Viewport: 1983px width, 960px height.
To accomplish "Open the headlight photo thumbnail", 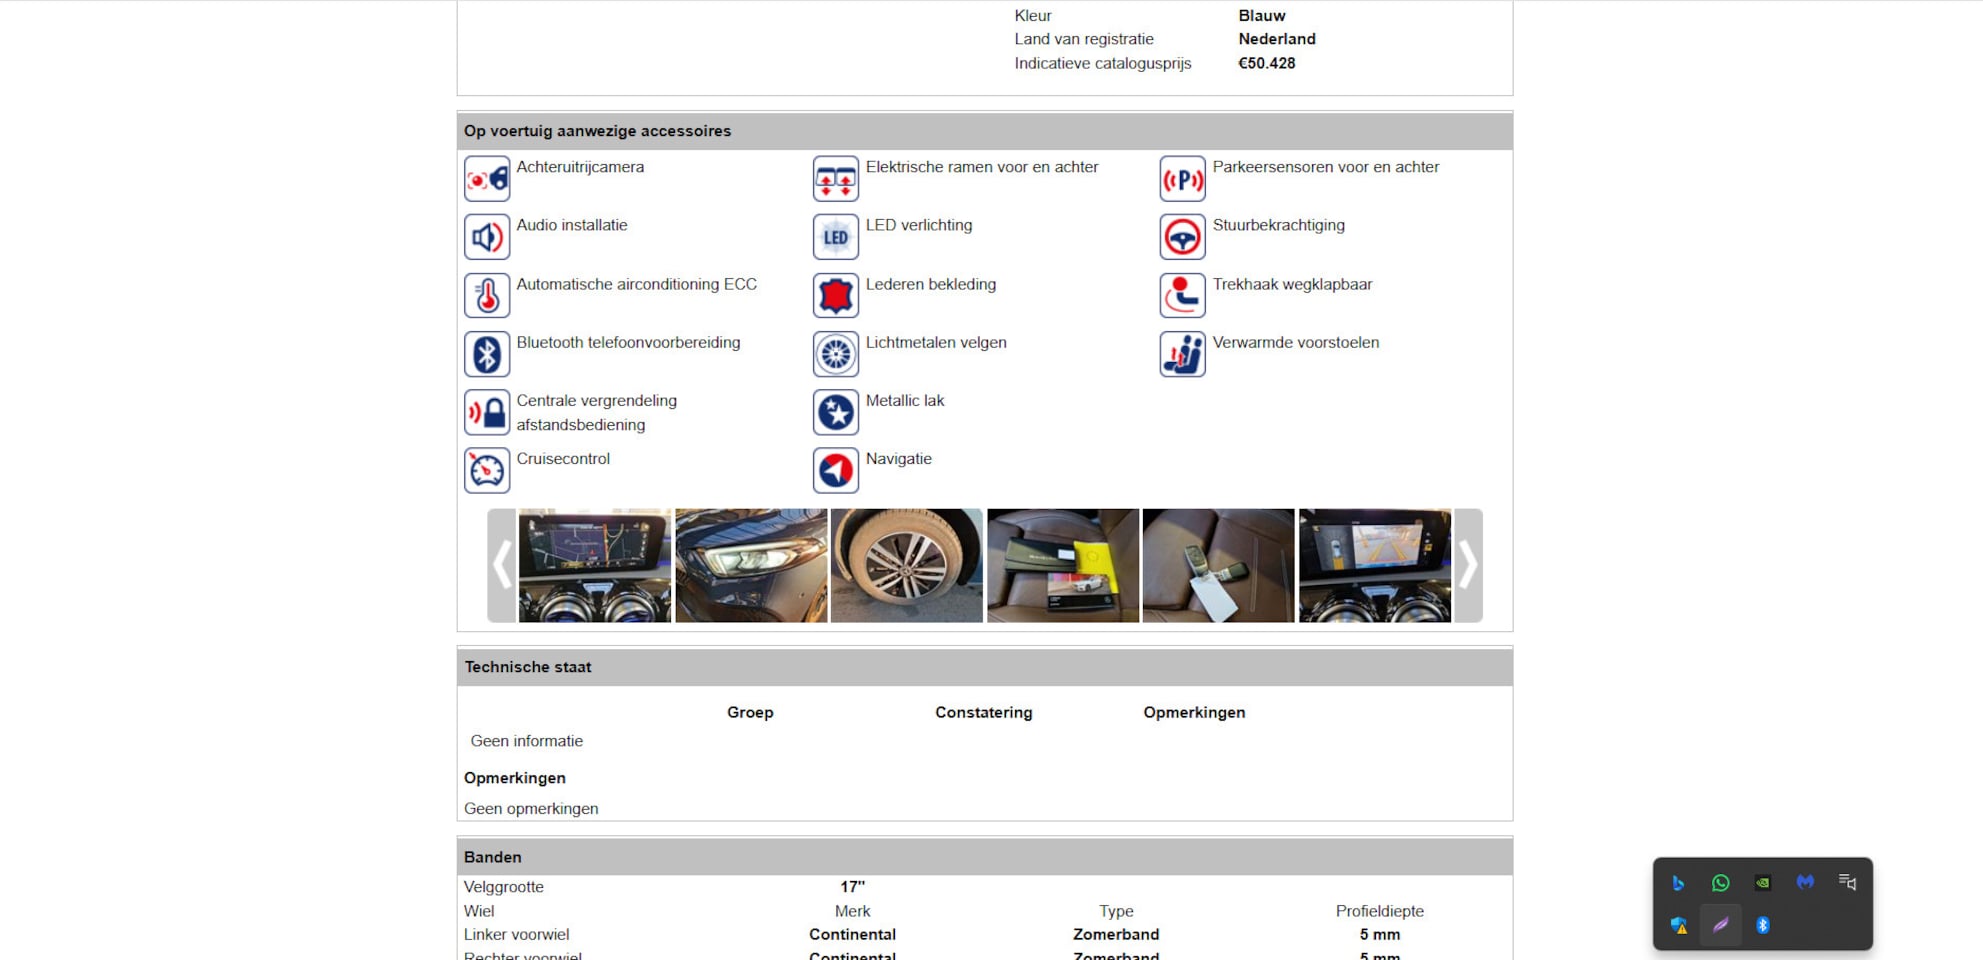I will (x=751, y=566).
